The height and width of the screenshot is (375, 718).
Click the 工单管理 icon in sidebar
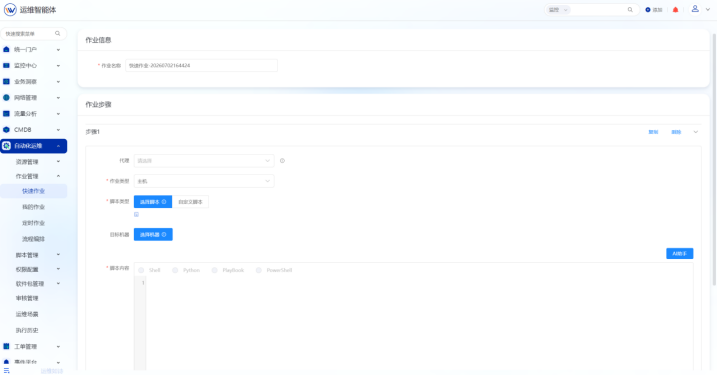point(6,346)
